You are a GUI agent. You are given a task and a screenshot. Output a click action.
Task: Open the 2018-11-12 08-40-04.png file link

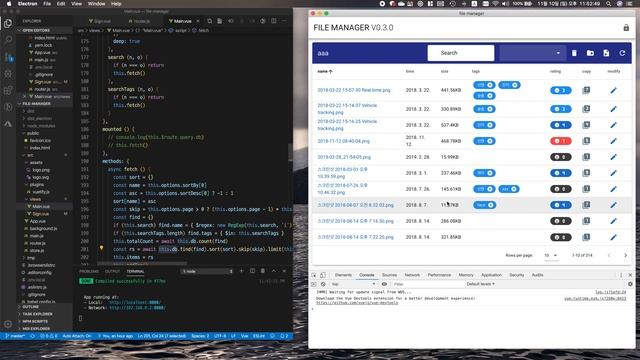click(x=344, y=141)
